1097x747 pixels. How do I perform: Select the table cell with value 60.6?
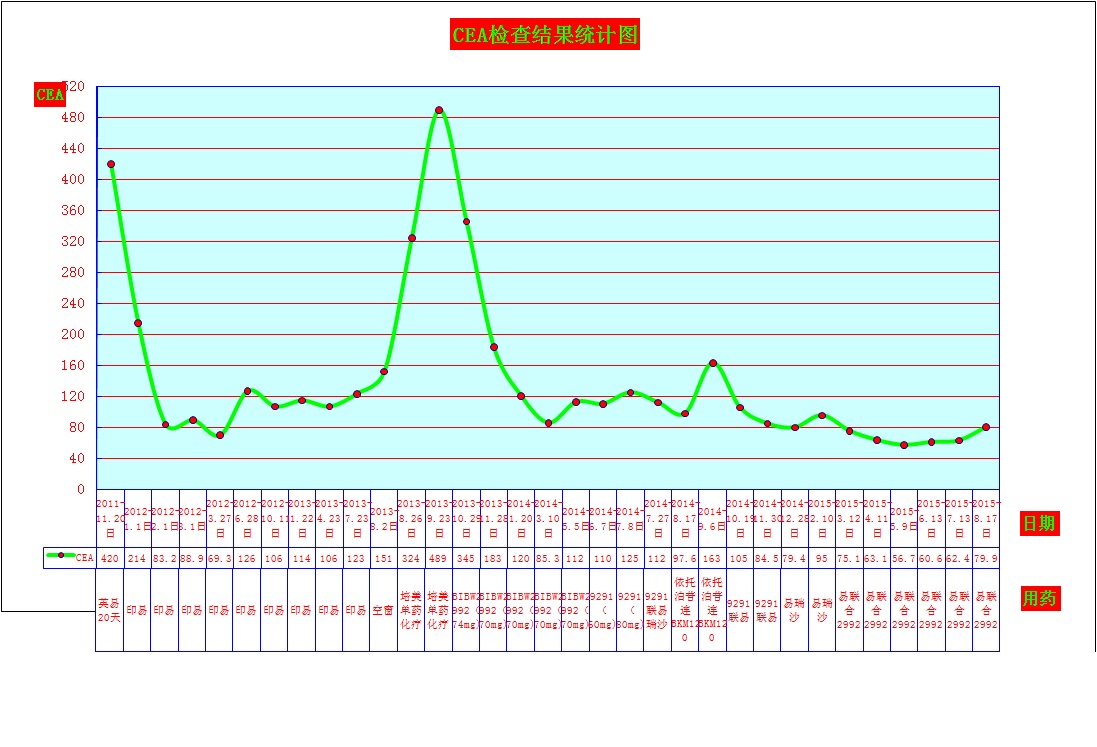pyautogui.click(x=931, y=558)
